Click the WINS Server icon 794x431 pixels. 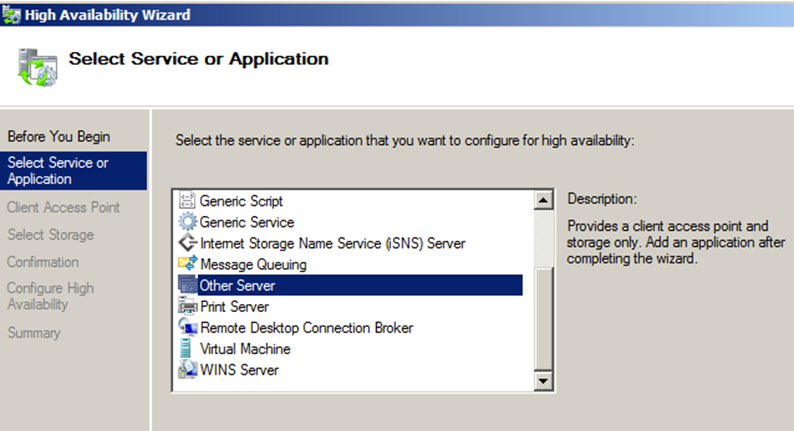[187, 370]
